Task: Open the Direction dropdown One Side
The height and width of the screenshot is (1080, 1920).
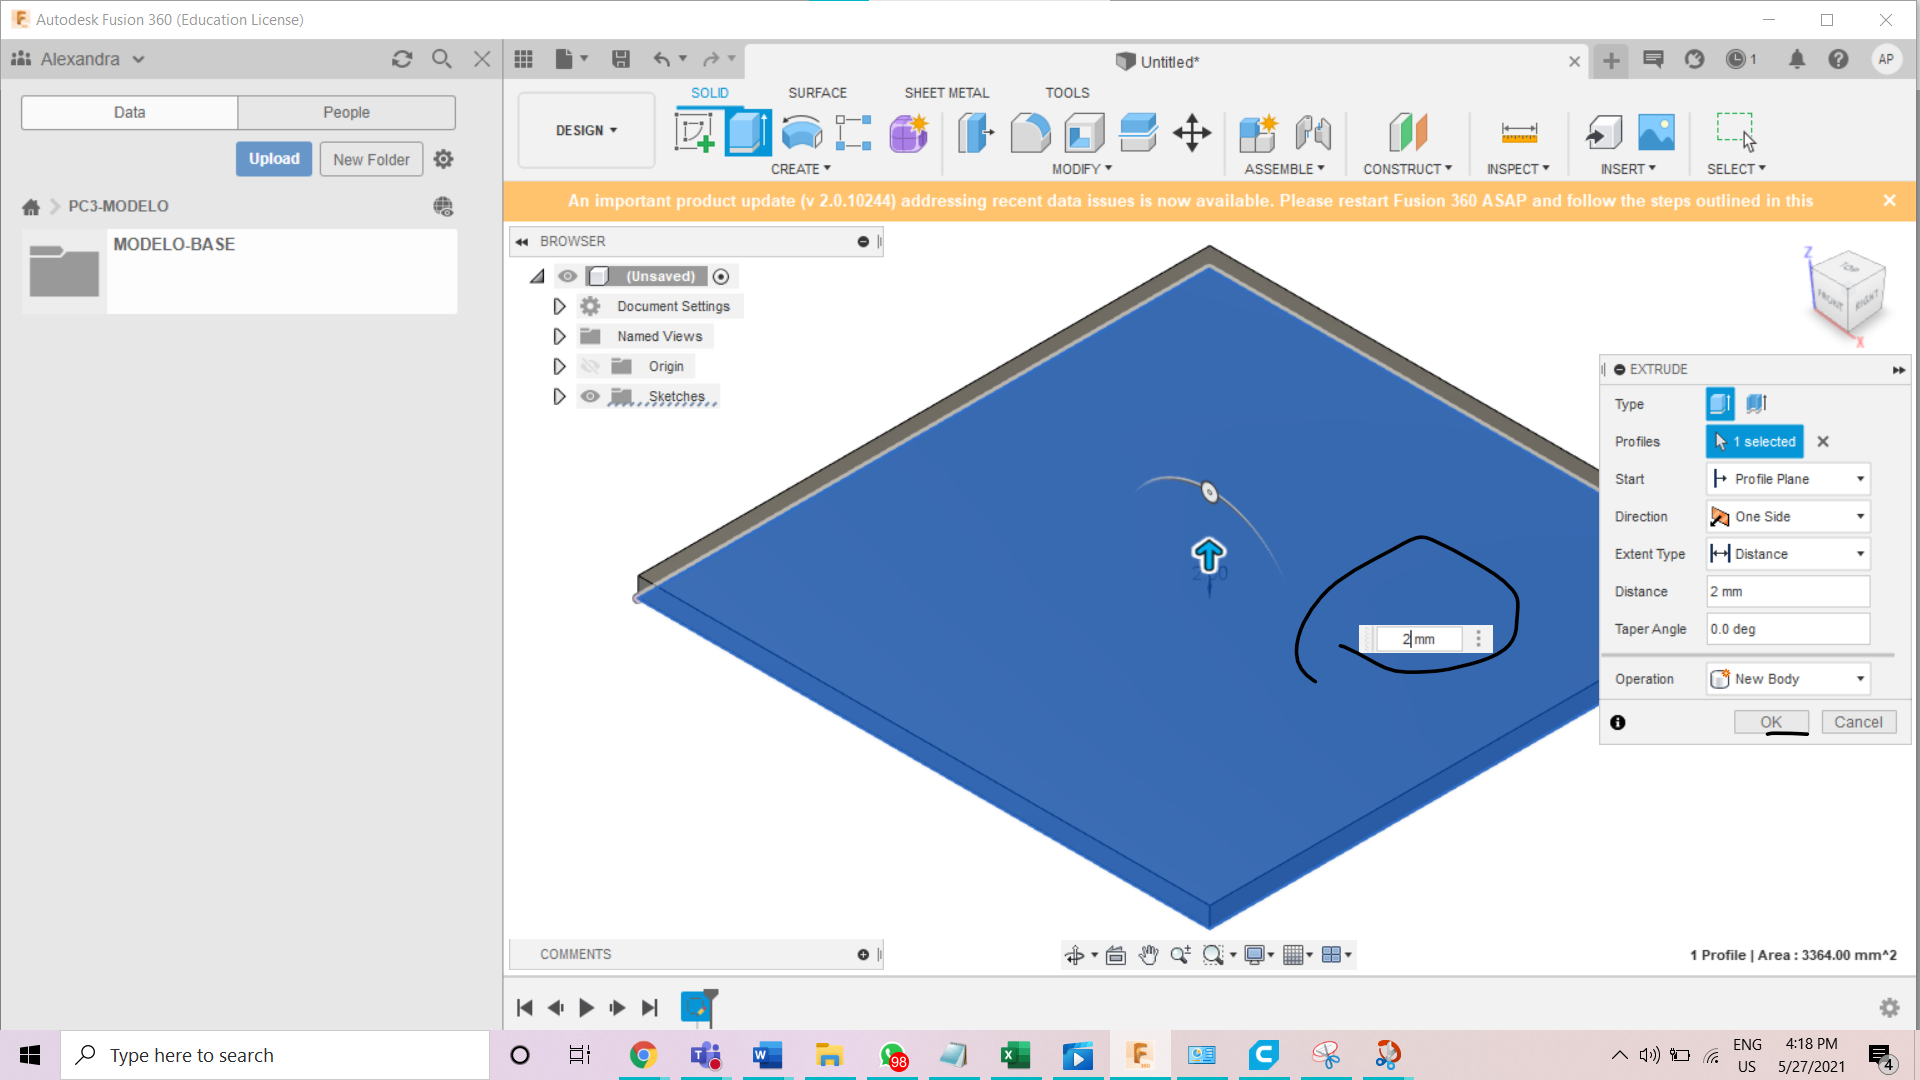Action: (x=1788, y=517)
